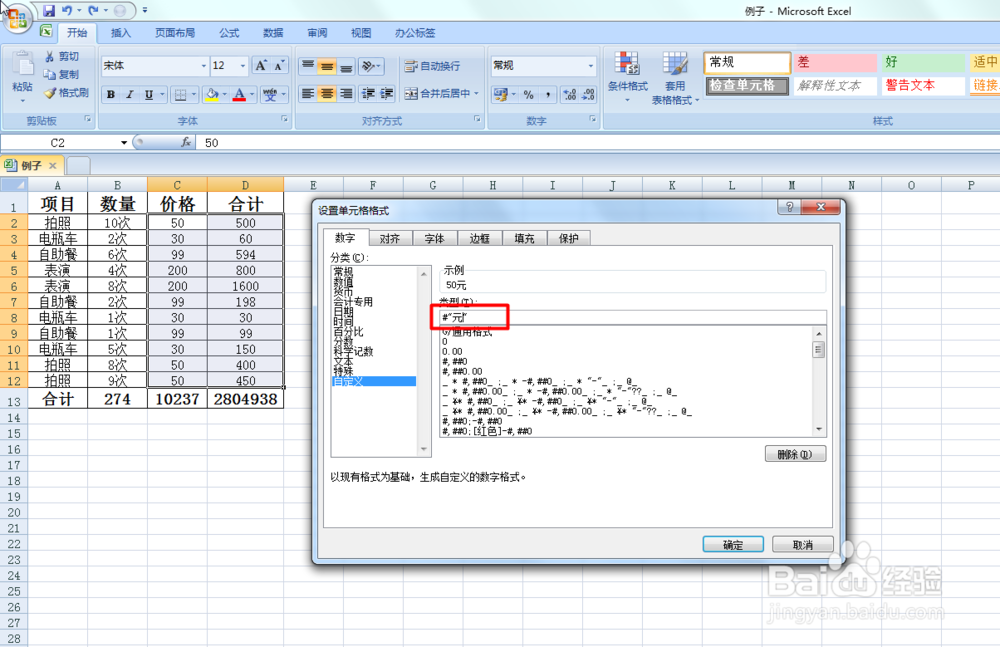1000x647 pixels.
Task: Apply comma style
Action: click(547, 94)
